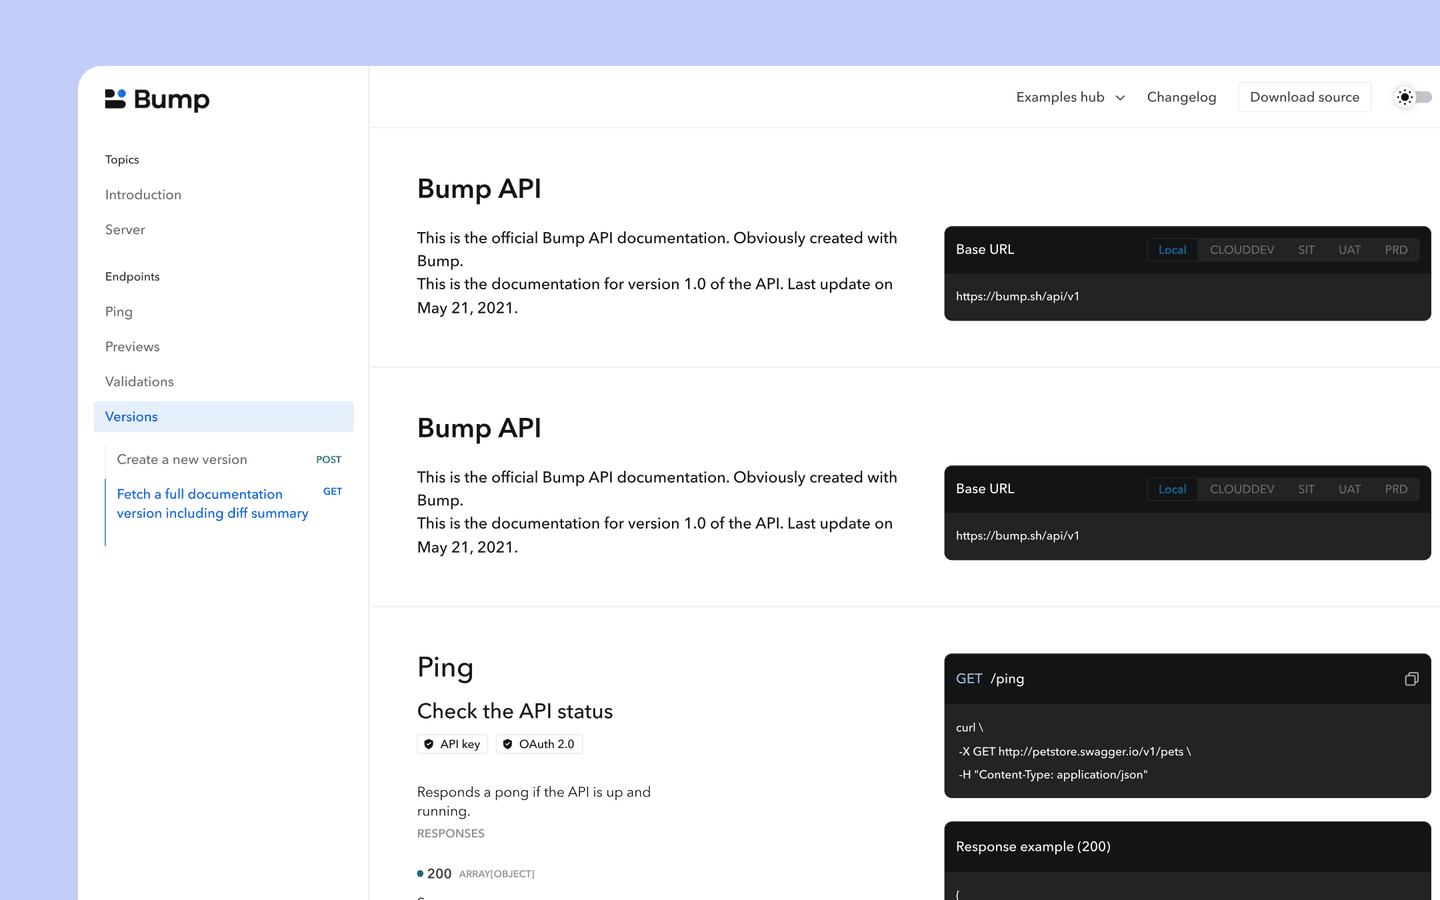Select UAT tab in second Base URL
Screen dimensions: 1440x900
pos(1350,489)
